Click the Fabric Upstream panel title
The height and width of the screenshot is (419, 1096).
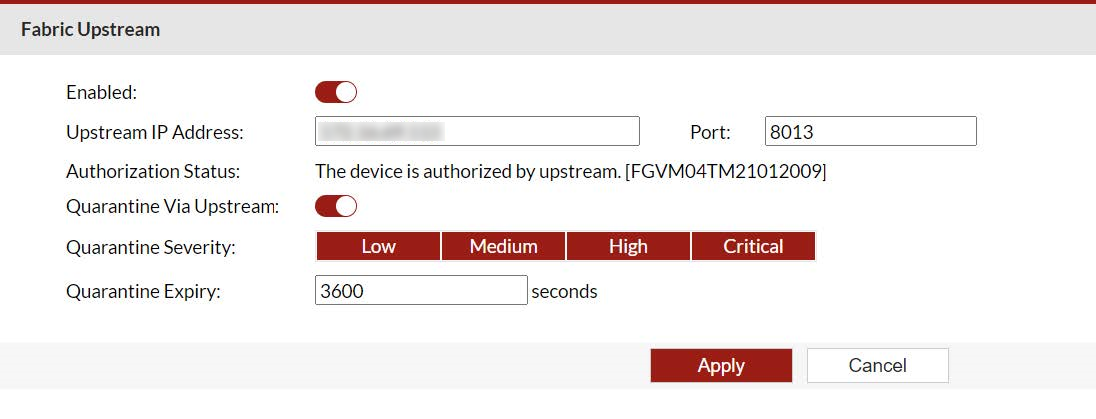click(90, 30)
